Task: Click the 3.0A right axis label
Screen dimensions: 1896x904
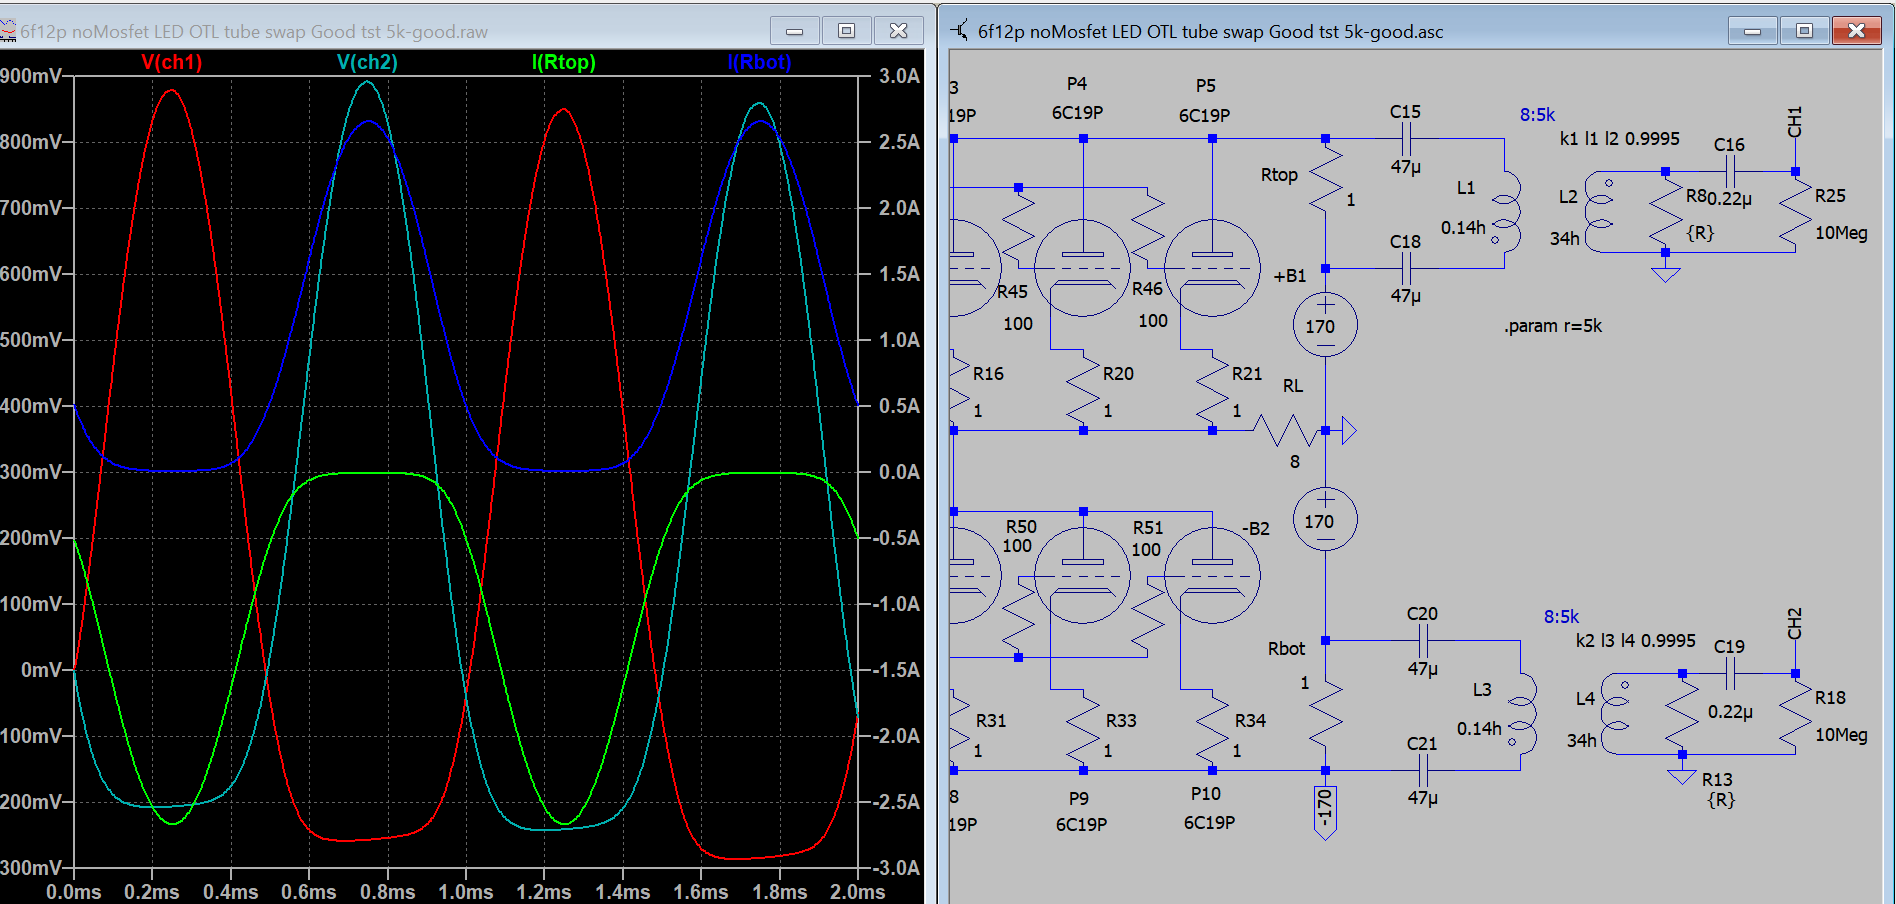Action: point(899,76)
